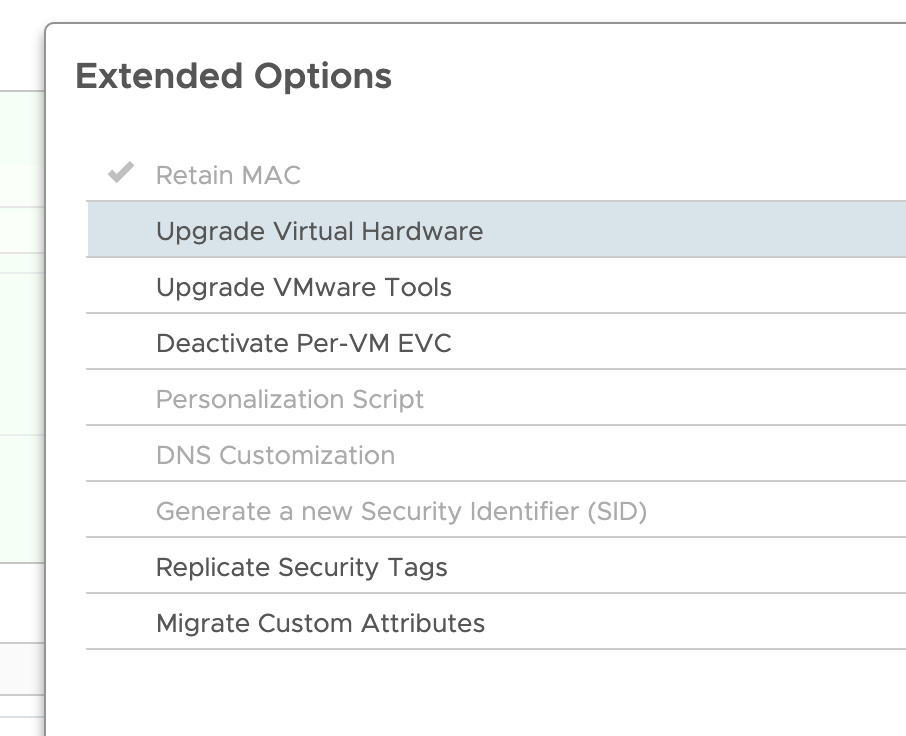
Task: Select Generate a new Security Identifier (SID)
Action: coord(401,511)
